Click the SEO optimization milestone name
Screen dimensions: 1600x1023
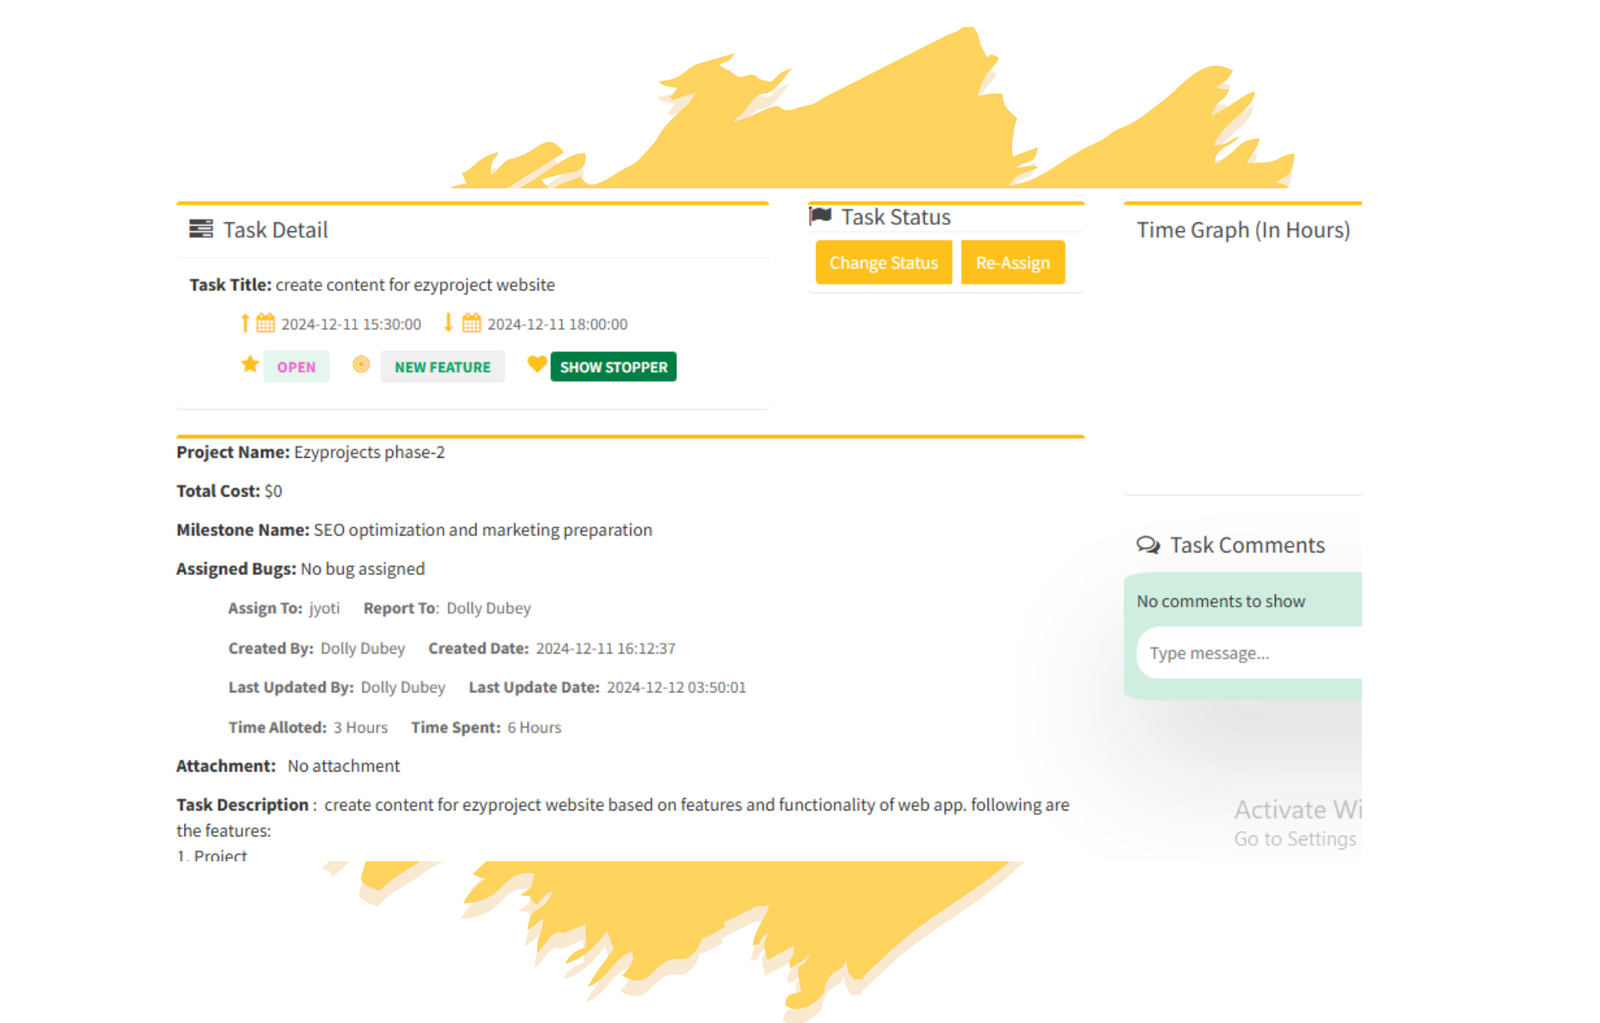[x=482, y=530]
